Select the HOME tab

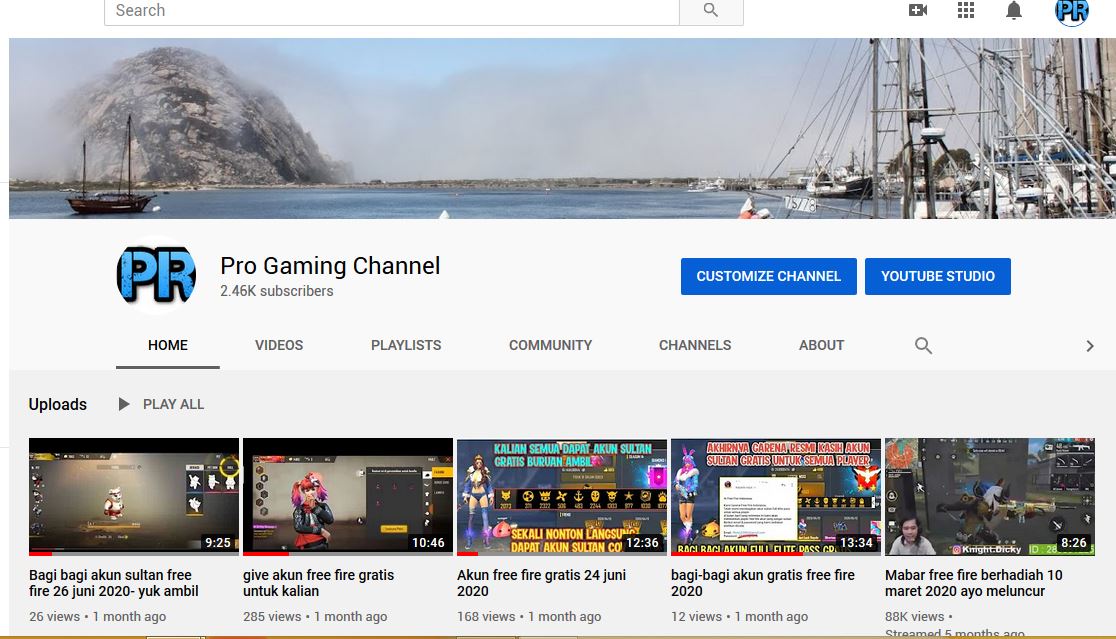pyautogui.click(x=168, y=345)
